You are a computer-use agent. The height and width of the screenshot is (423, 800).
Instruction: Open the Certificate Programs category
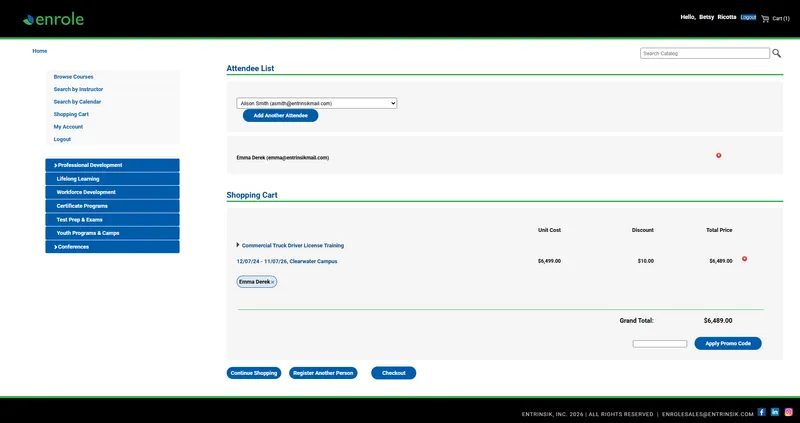click(x=112, y=206)
